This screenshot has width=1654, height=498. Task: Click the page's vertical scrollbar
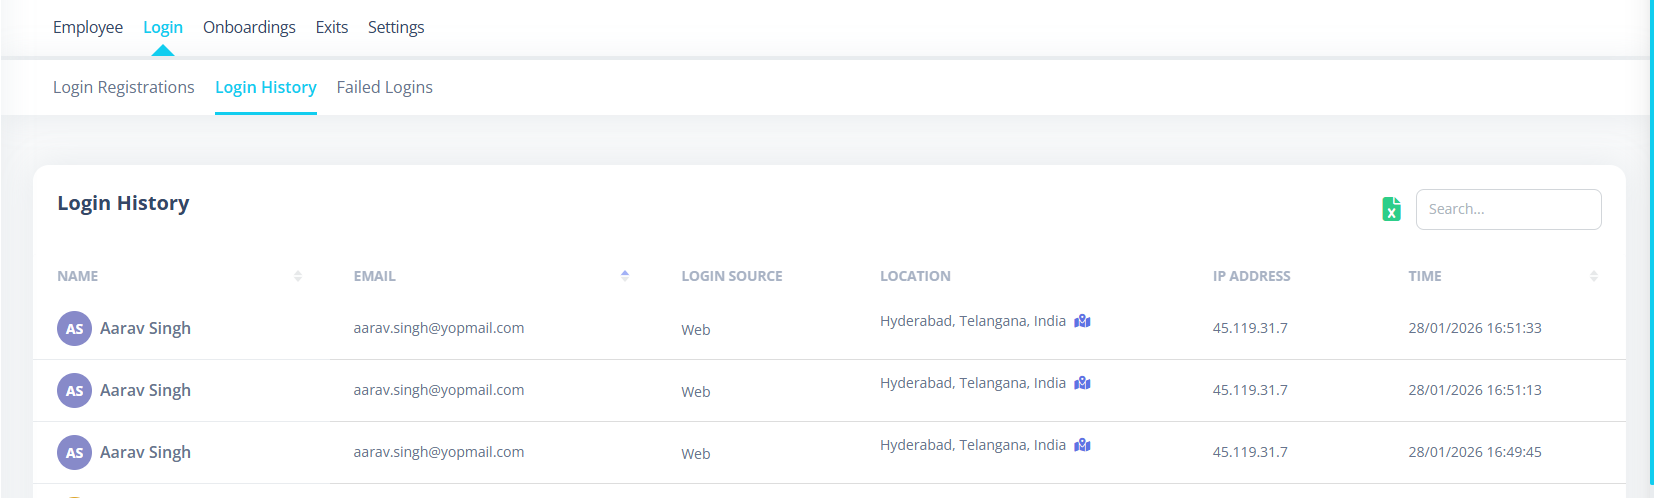(x=1651, y=242)
